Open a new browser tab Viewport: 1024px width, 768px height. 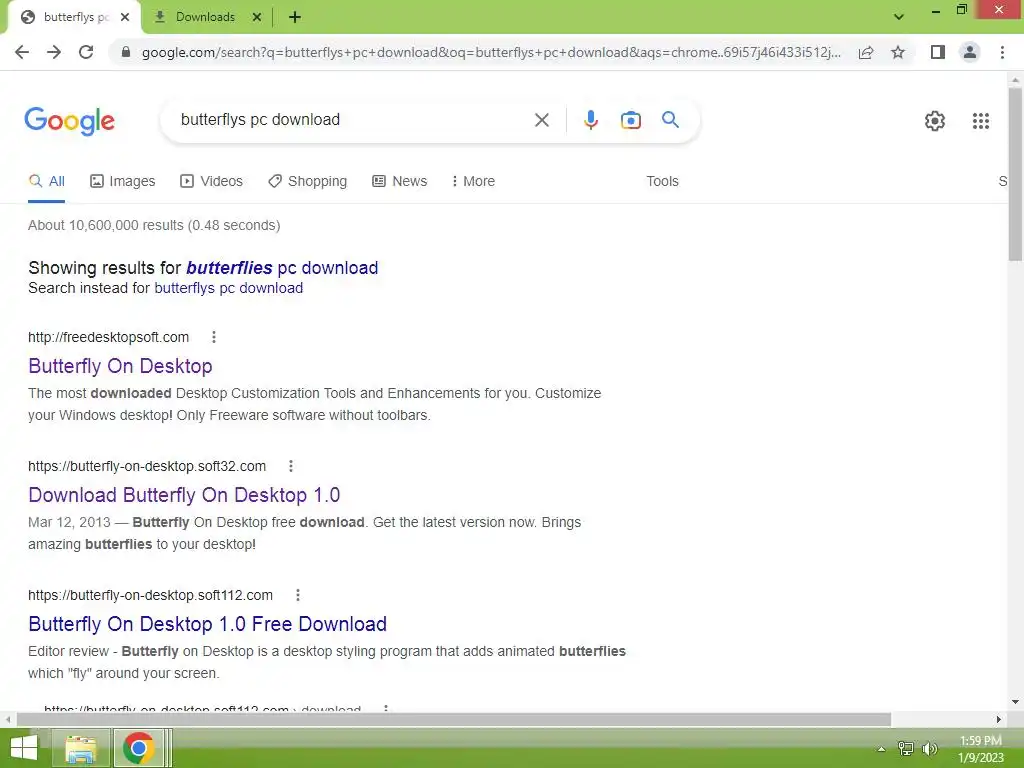pos(295,17)
